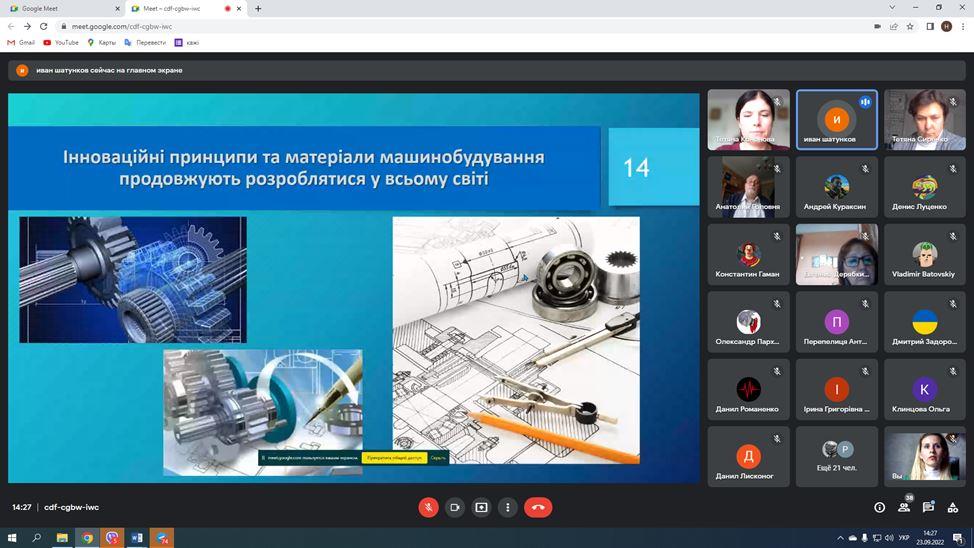
Task: Click the taskbar search icon
Action: [36, 537]
